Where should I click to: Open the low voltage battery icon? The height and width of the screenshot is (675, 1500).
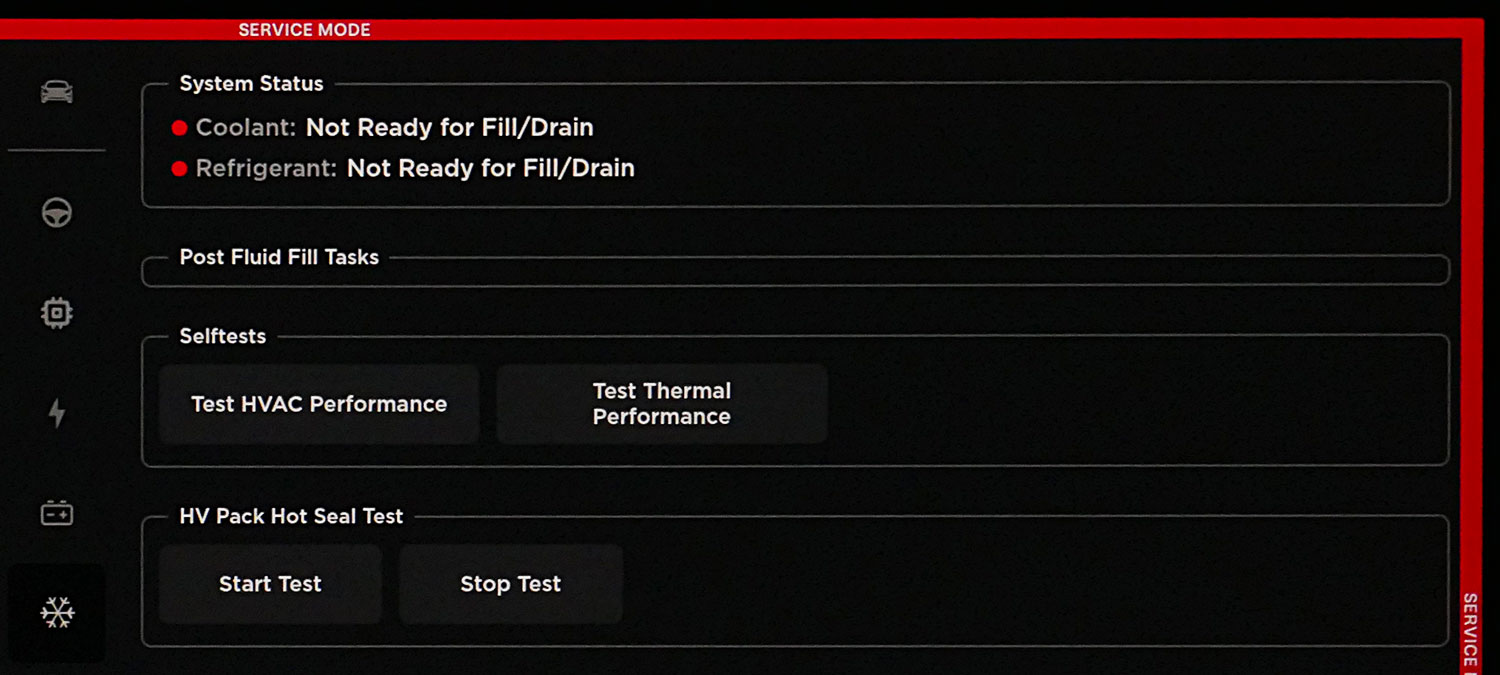pos(57,513)
